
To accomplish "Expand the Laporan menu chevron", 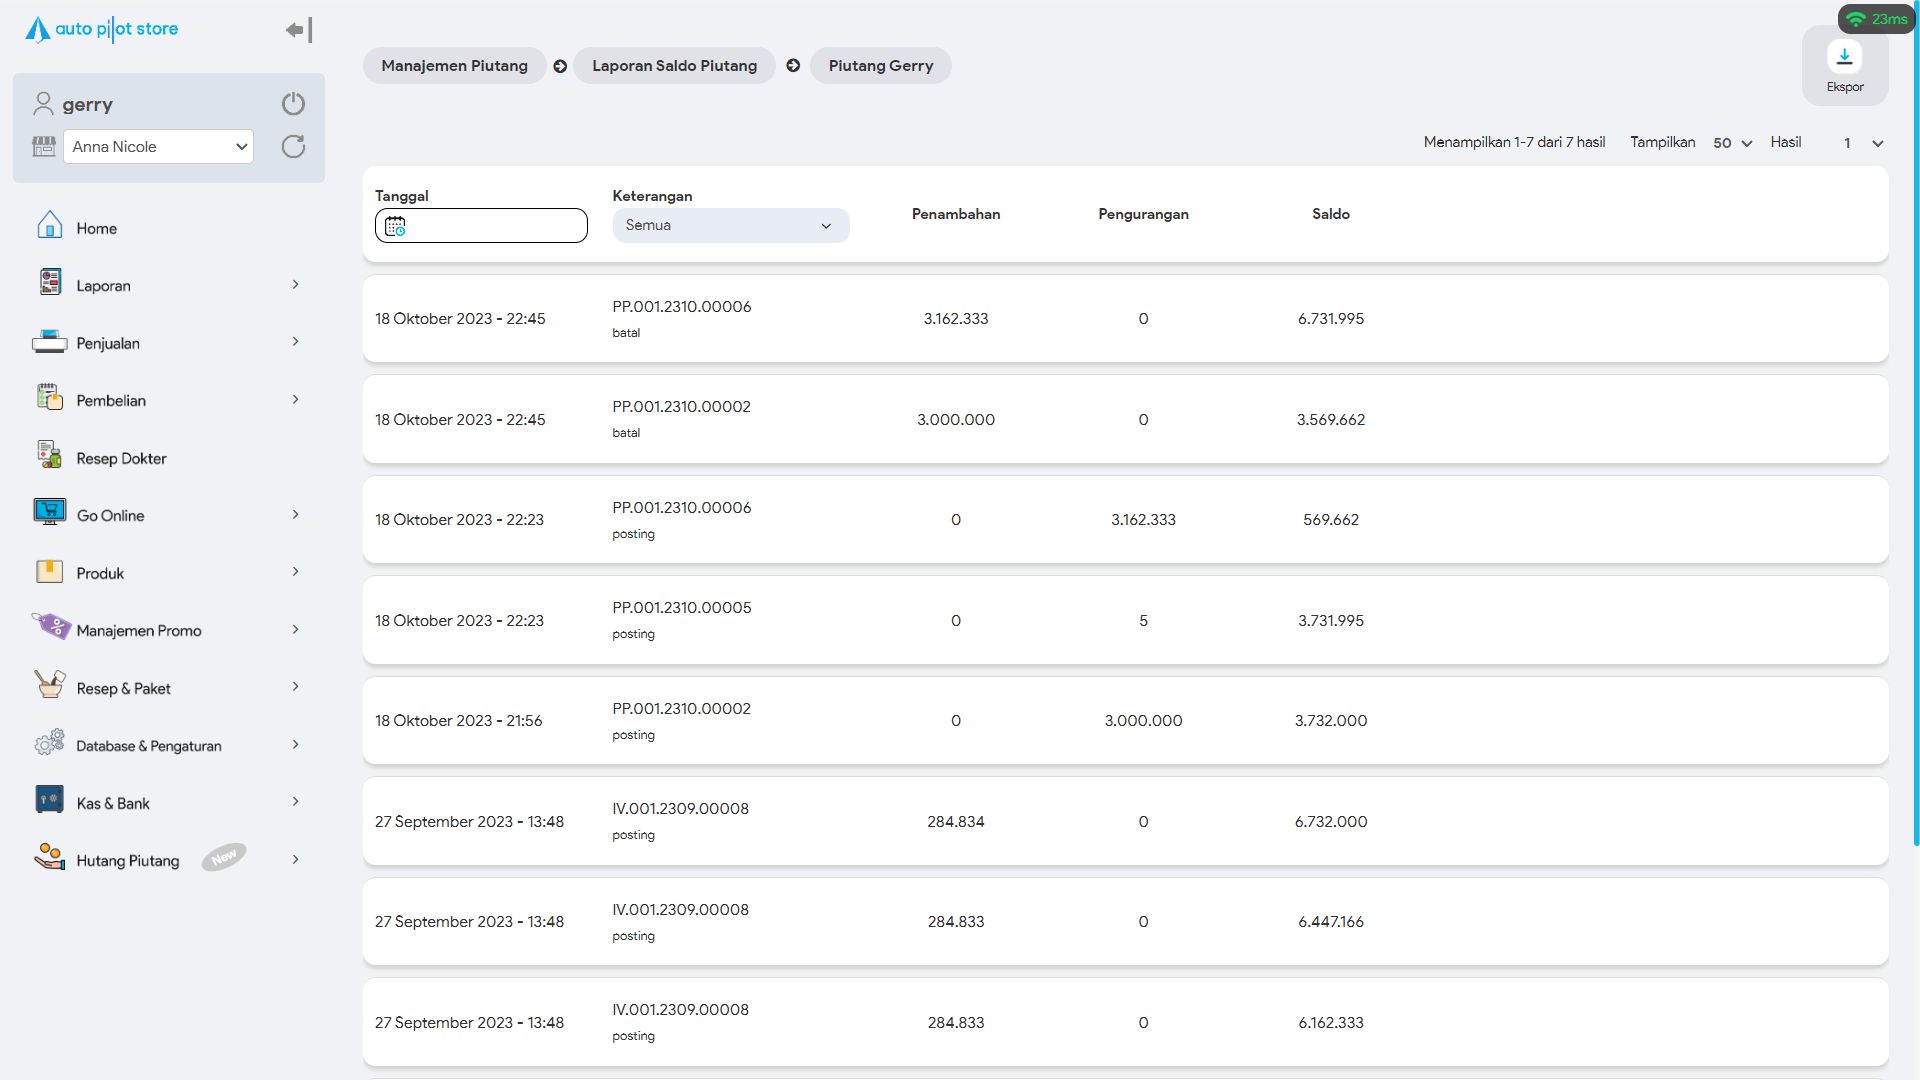I will 295,285.
